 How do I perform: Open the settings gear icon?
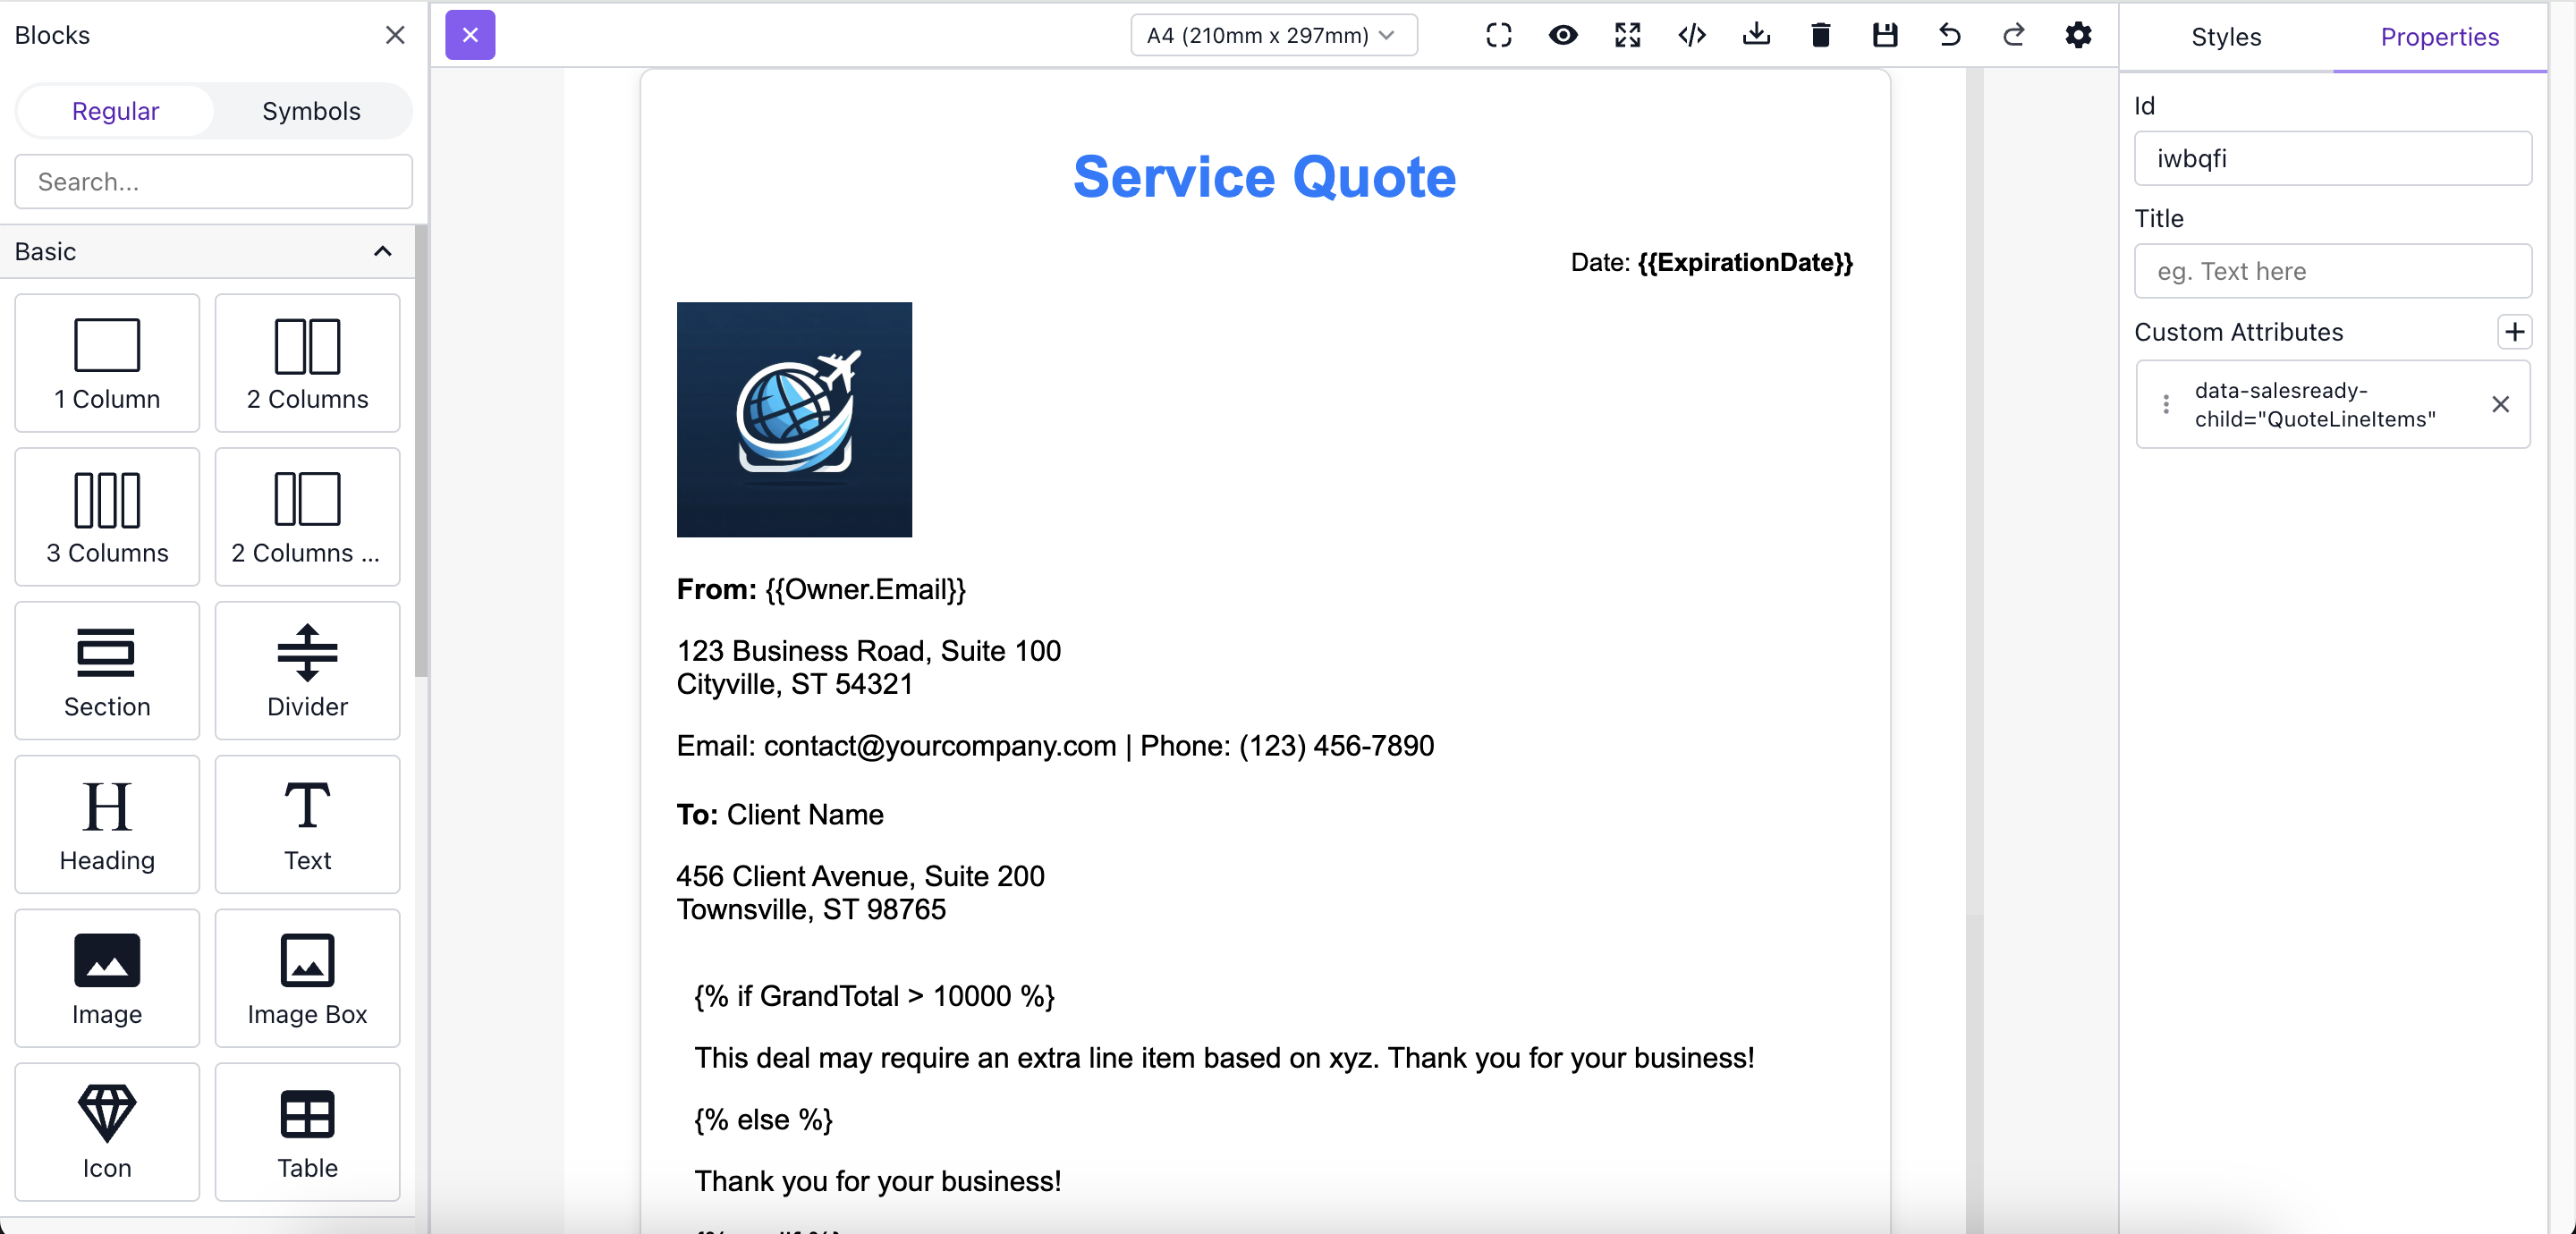[2078, 36]
